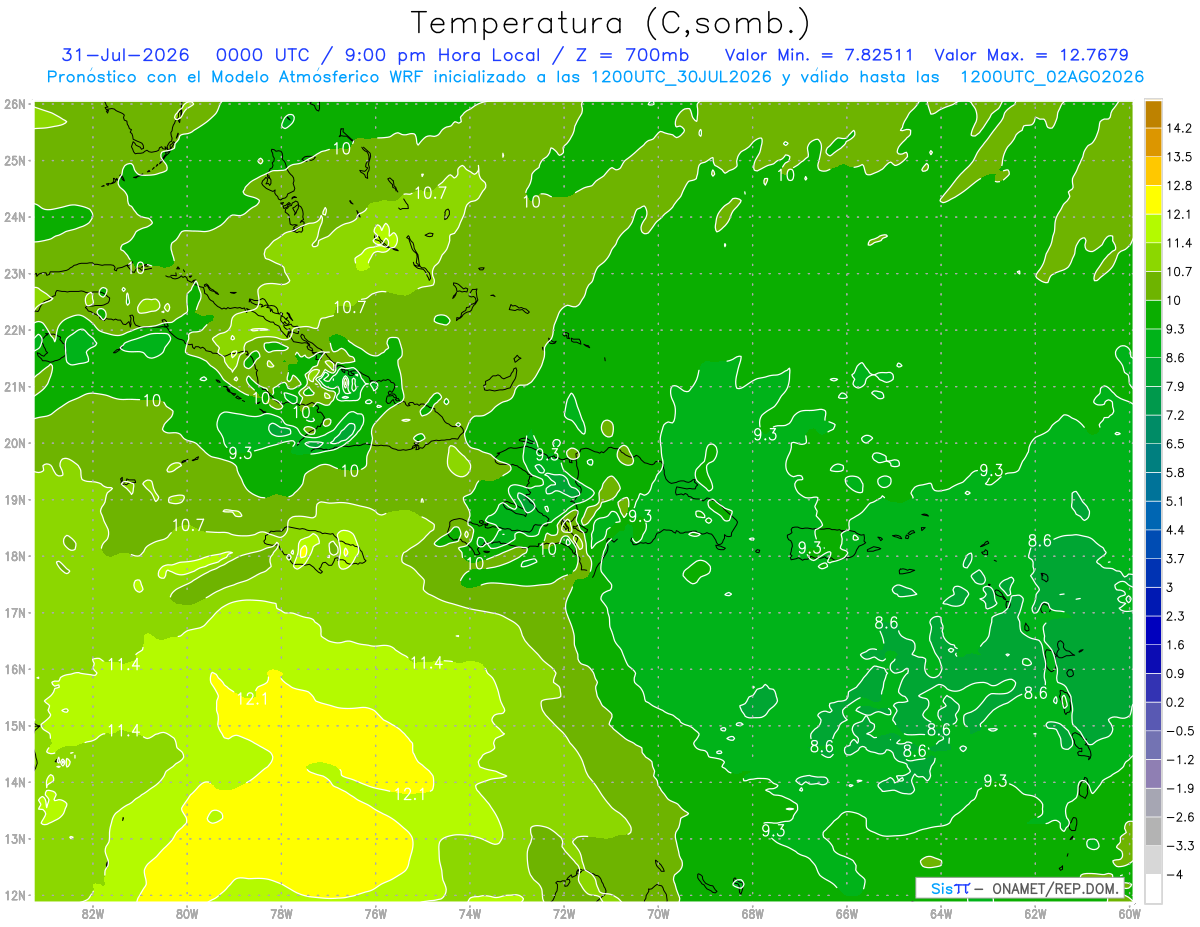1200x927 pixels.
Task: Click the "0.2" color scale label
Action: [1176, 702]
